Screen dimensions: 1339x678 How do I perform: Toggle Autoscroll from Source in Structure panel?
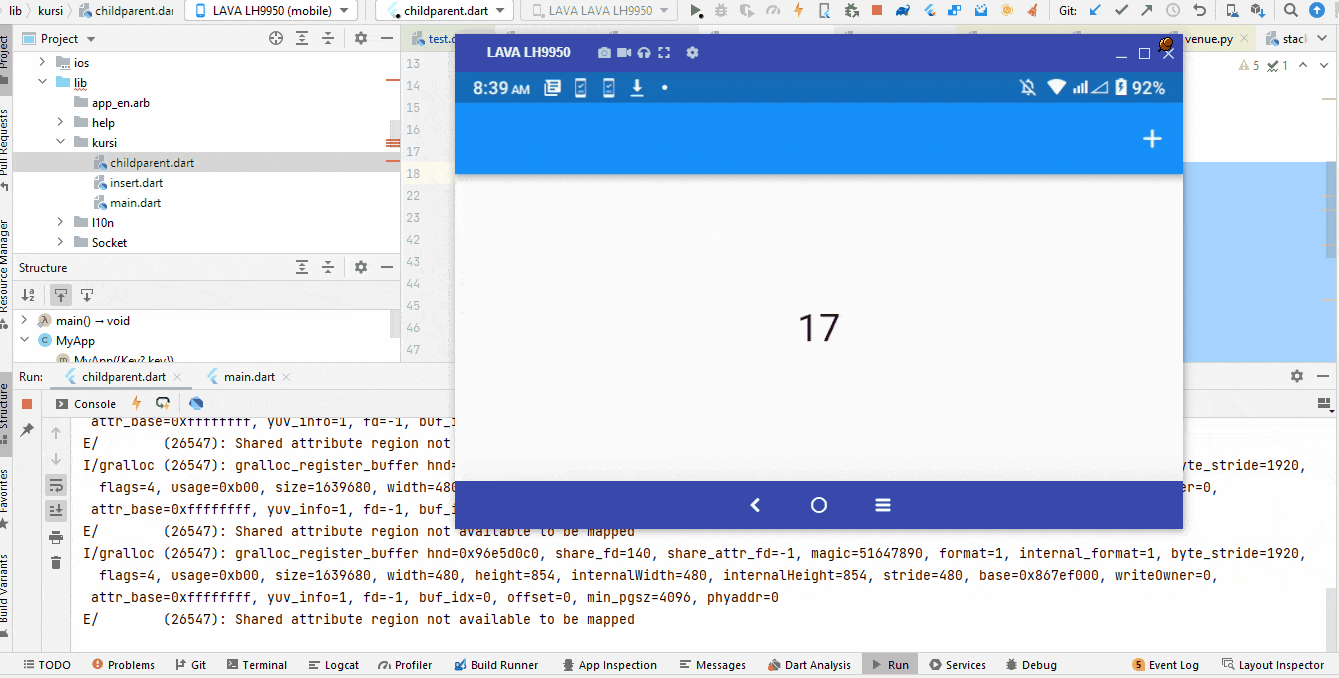(x=87, y=295)
